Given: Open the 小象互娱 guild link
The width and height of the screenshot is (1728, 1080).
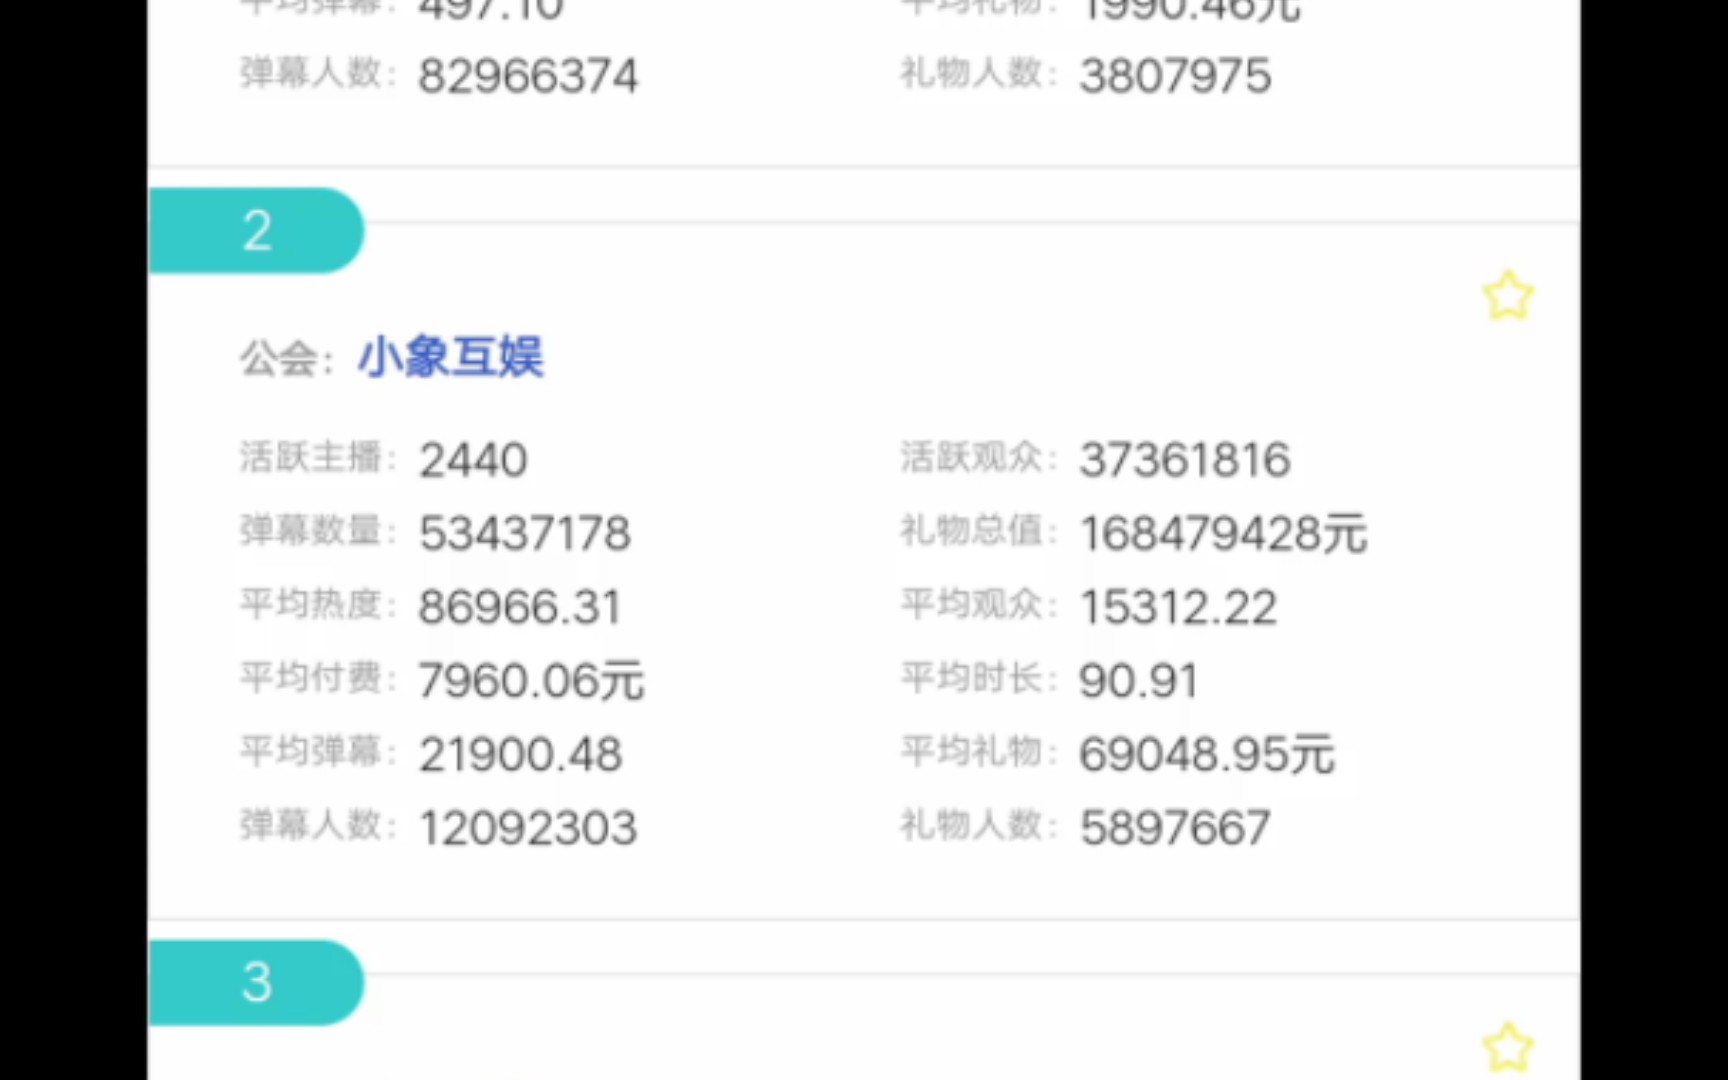Looking at the screenshot, I should coord(451,357).
